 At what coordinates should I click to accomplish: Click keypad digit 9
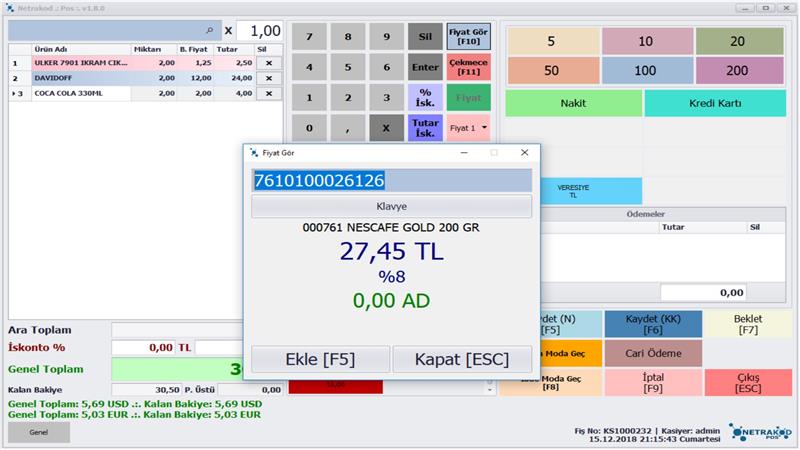[x=386, y=37]
